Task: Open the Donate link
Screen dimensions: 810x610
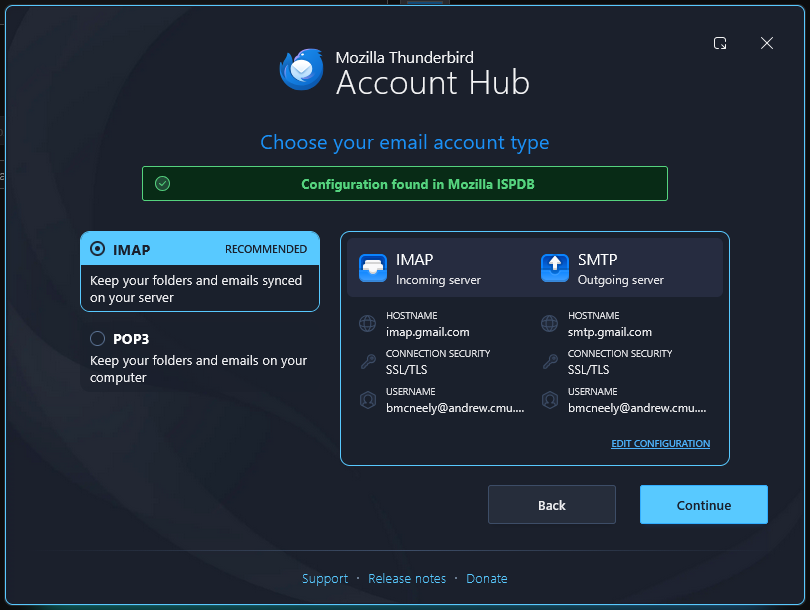Action: coord(487,578)
